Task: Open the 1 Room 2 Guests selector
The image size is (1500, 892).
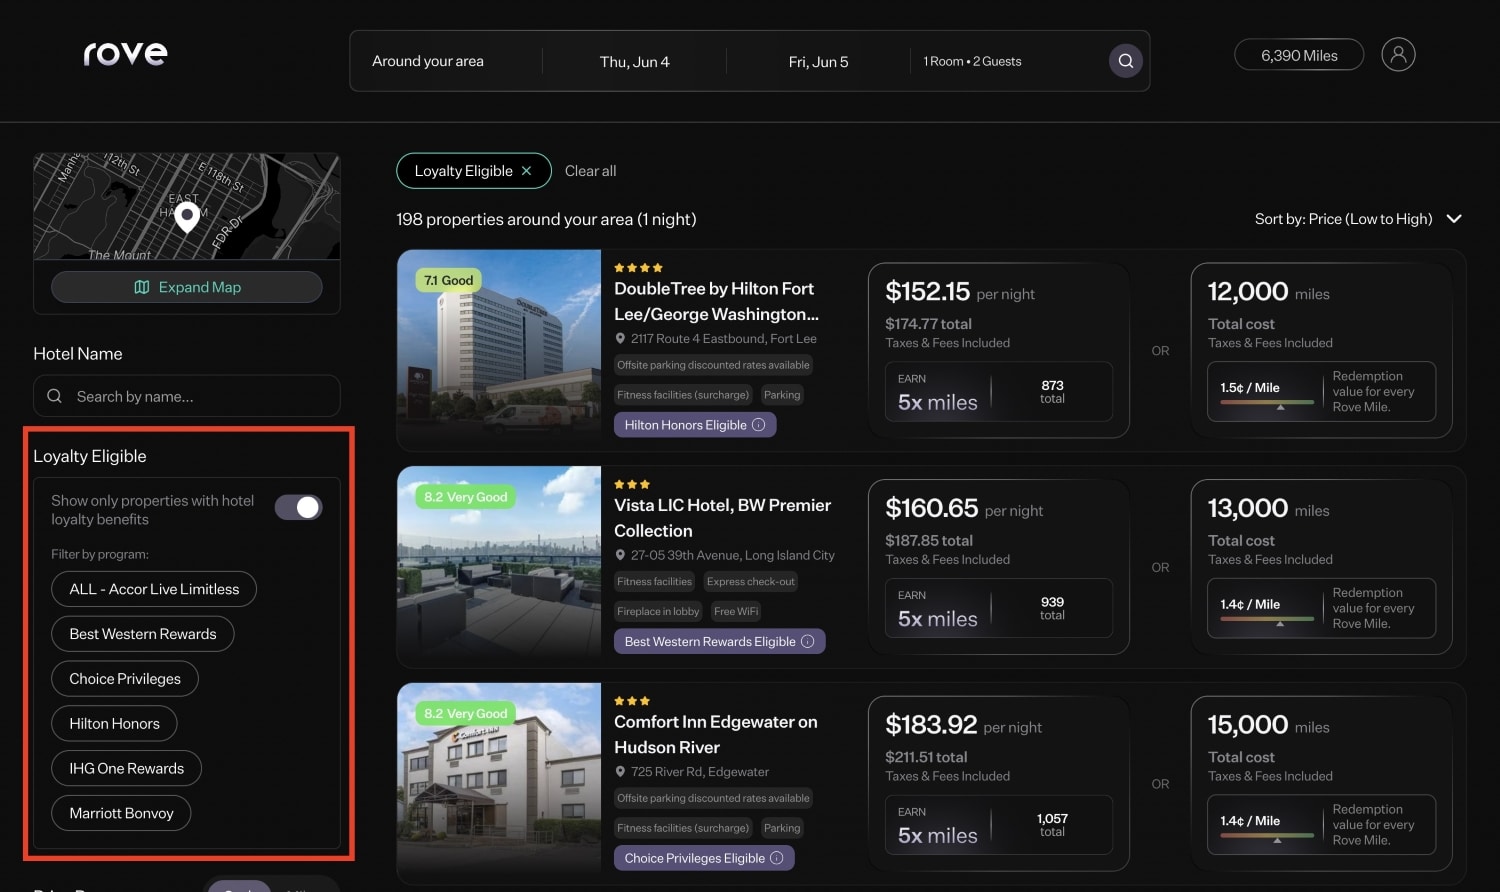Action: tap(972, 61)
